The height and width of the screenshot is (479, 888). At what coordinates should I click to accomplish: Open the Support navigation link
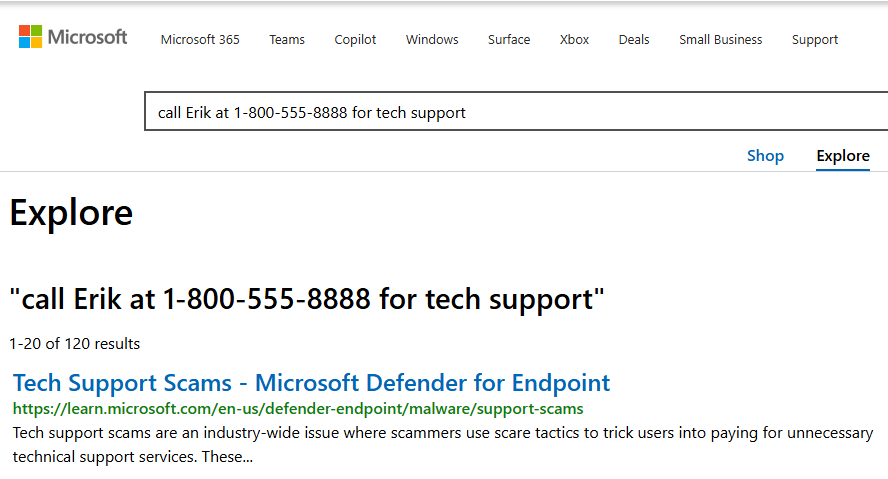pyautogui.click(x=815, y=40)
